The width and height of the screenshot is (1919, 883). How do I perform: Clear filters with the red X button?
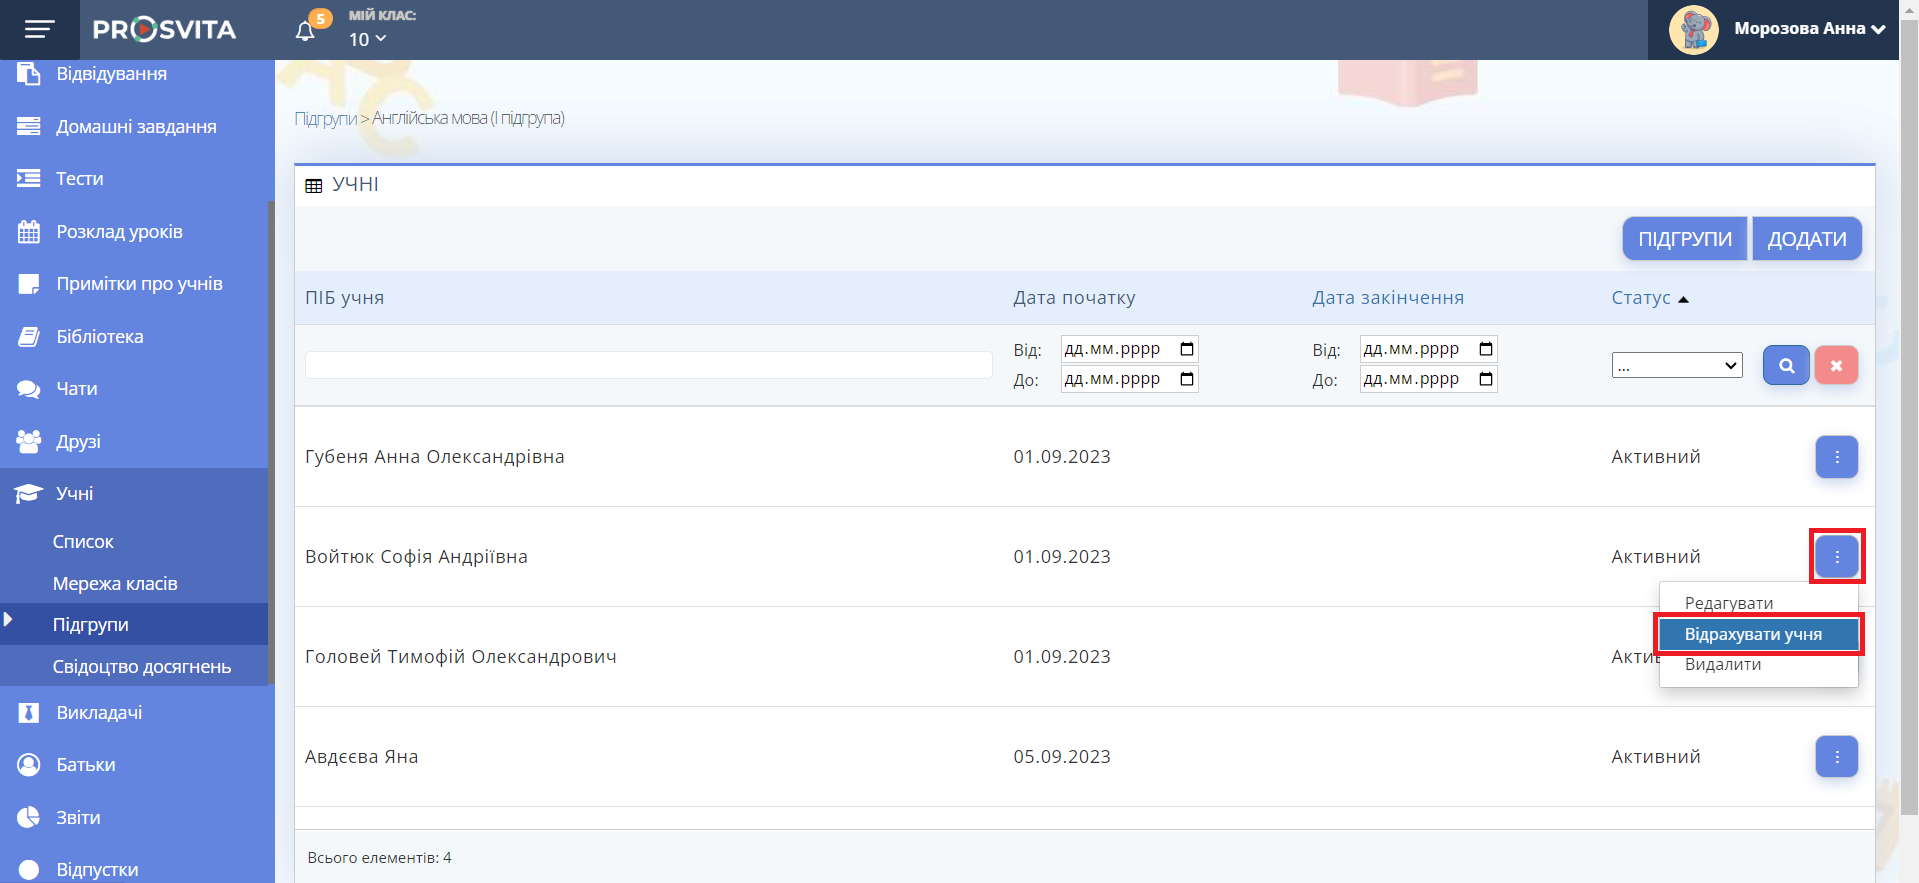tap(1836, 366)
